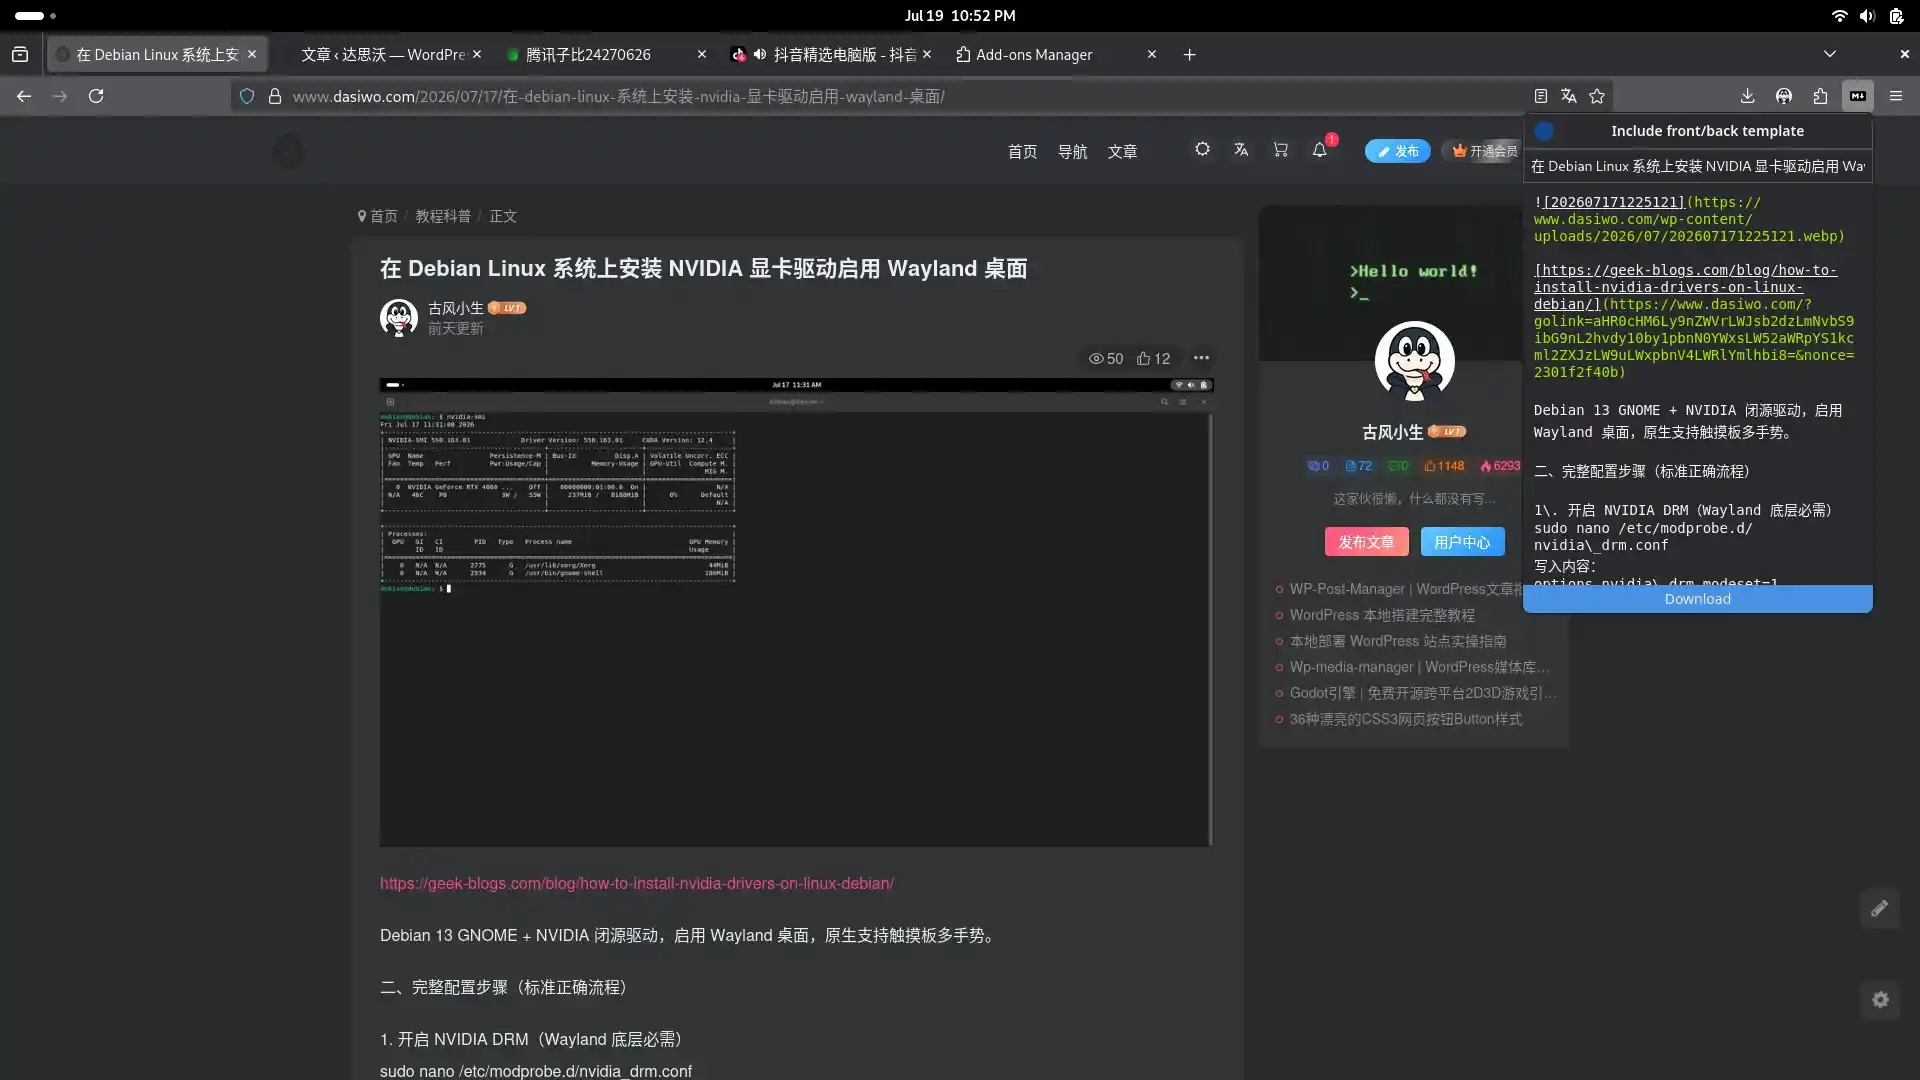The image size is (1920, 1080).
Task: Close the Add-ons Manager tab
Action: [x=1152, y=54]
